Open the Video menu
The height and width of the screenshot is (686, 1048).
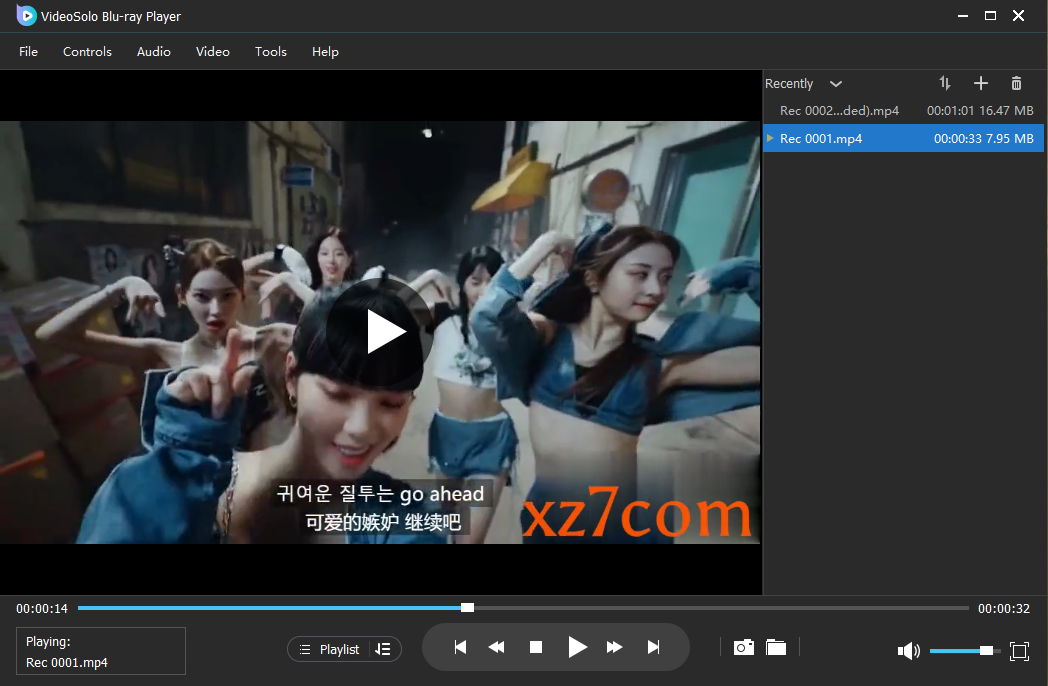pos(213,51)
